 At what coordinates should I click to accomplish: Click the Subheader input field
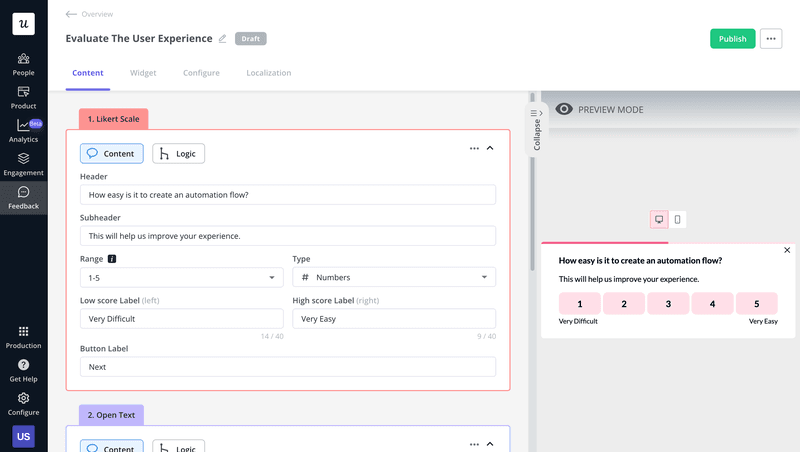click(288, 236)
